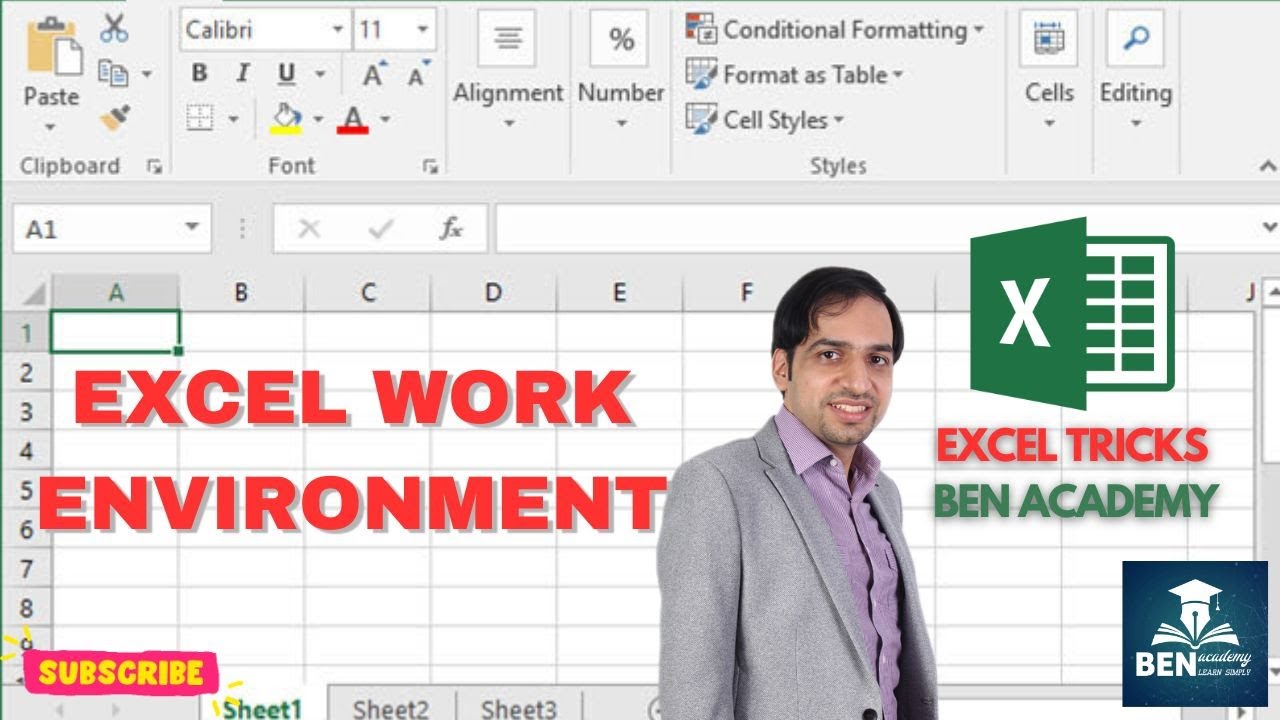
Task: Click the Borders icon
Action: click(200, 120)
